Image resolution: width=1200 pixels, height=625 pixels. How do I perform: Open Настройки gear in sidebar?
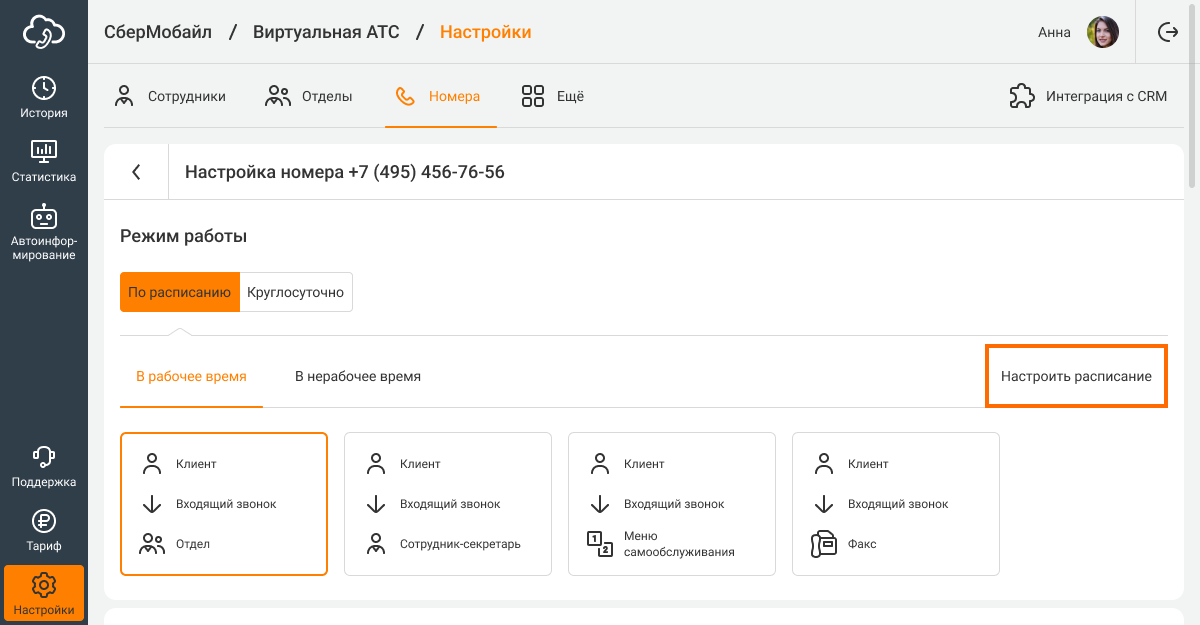tap(44, 584)
